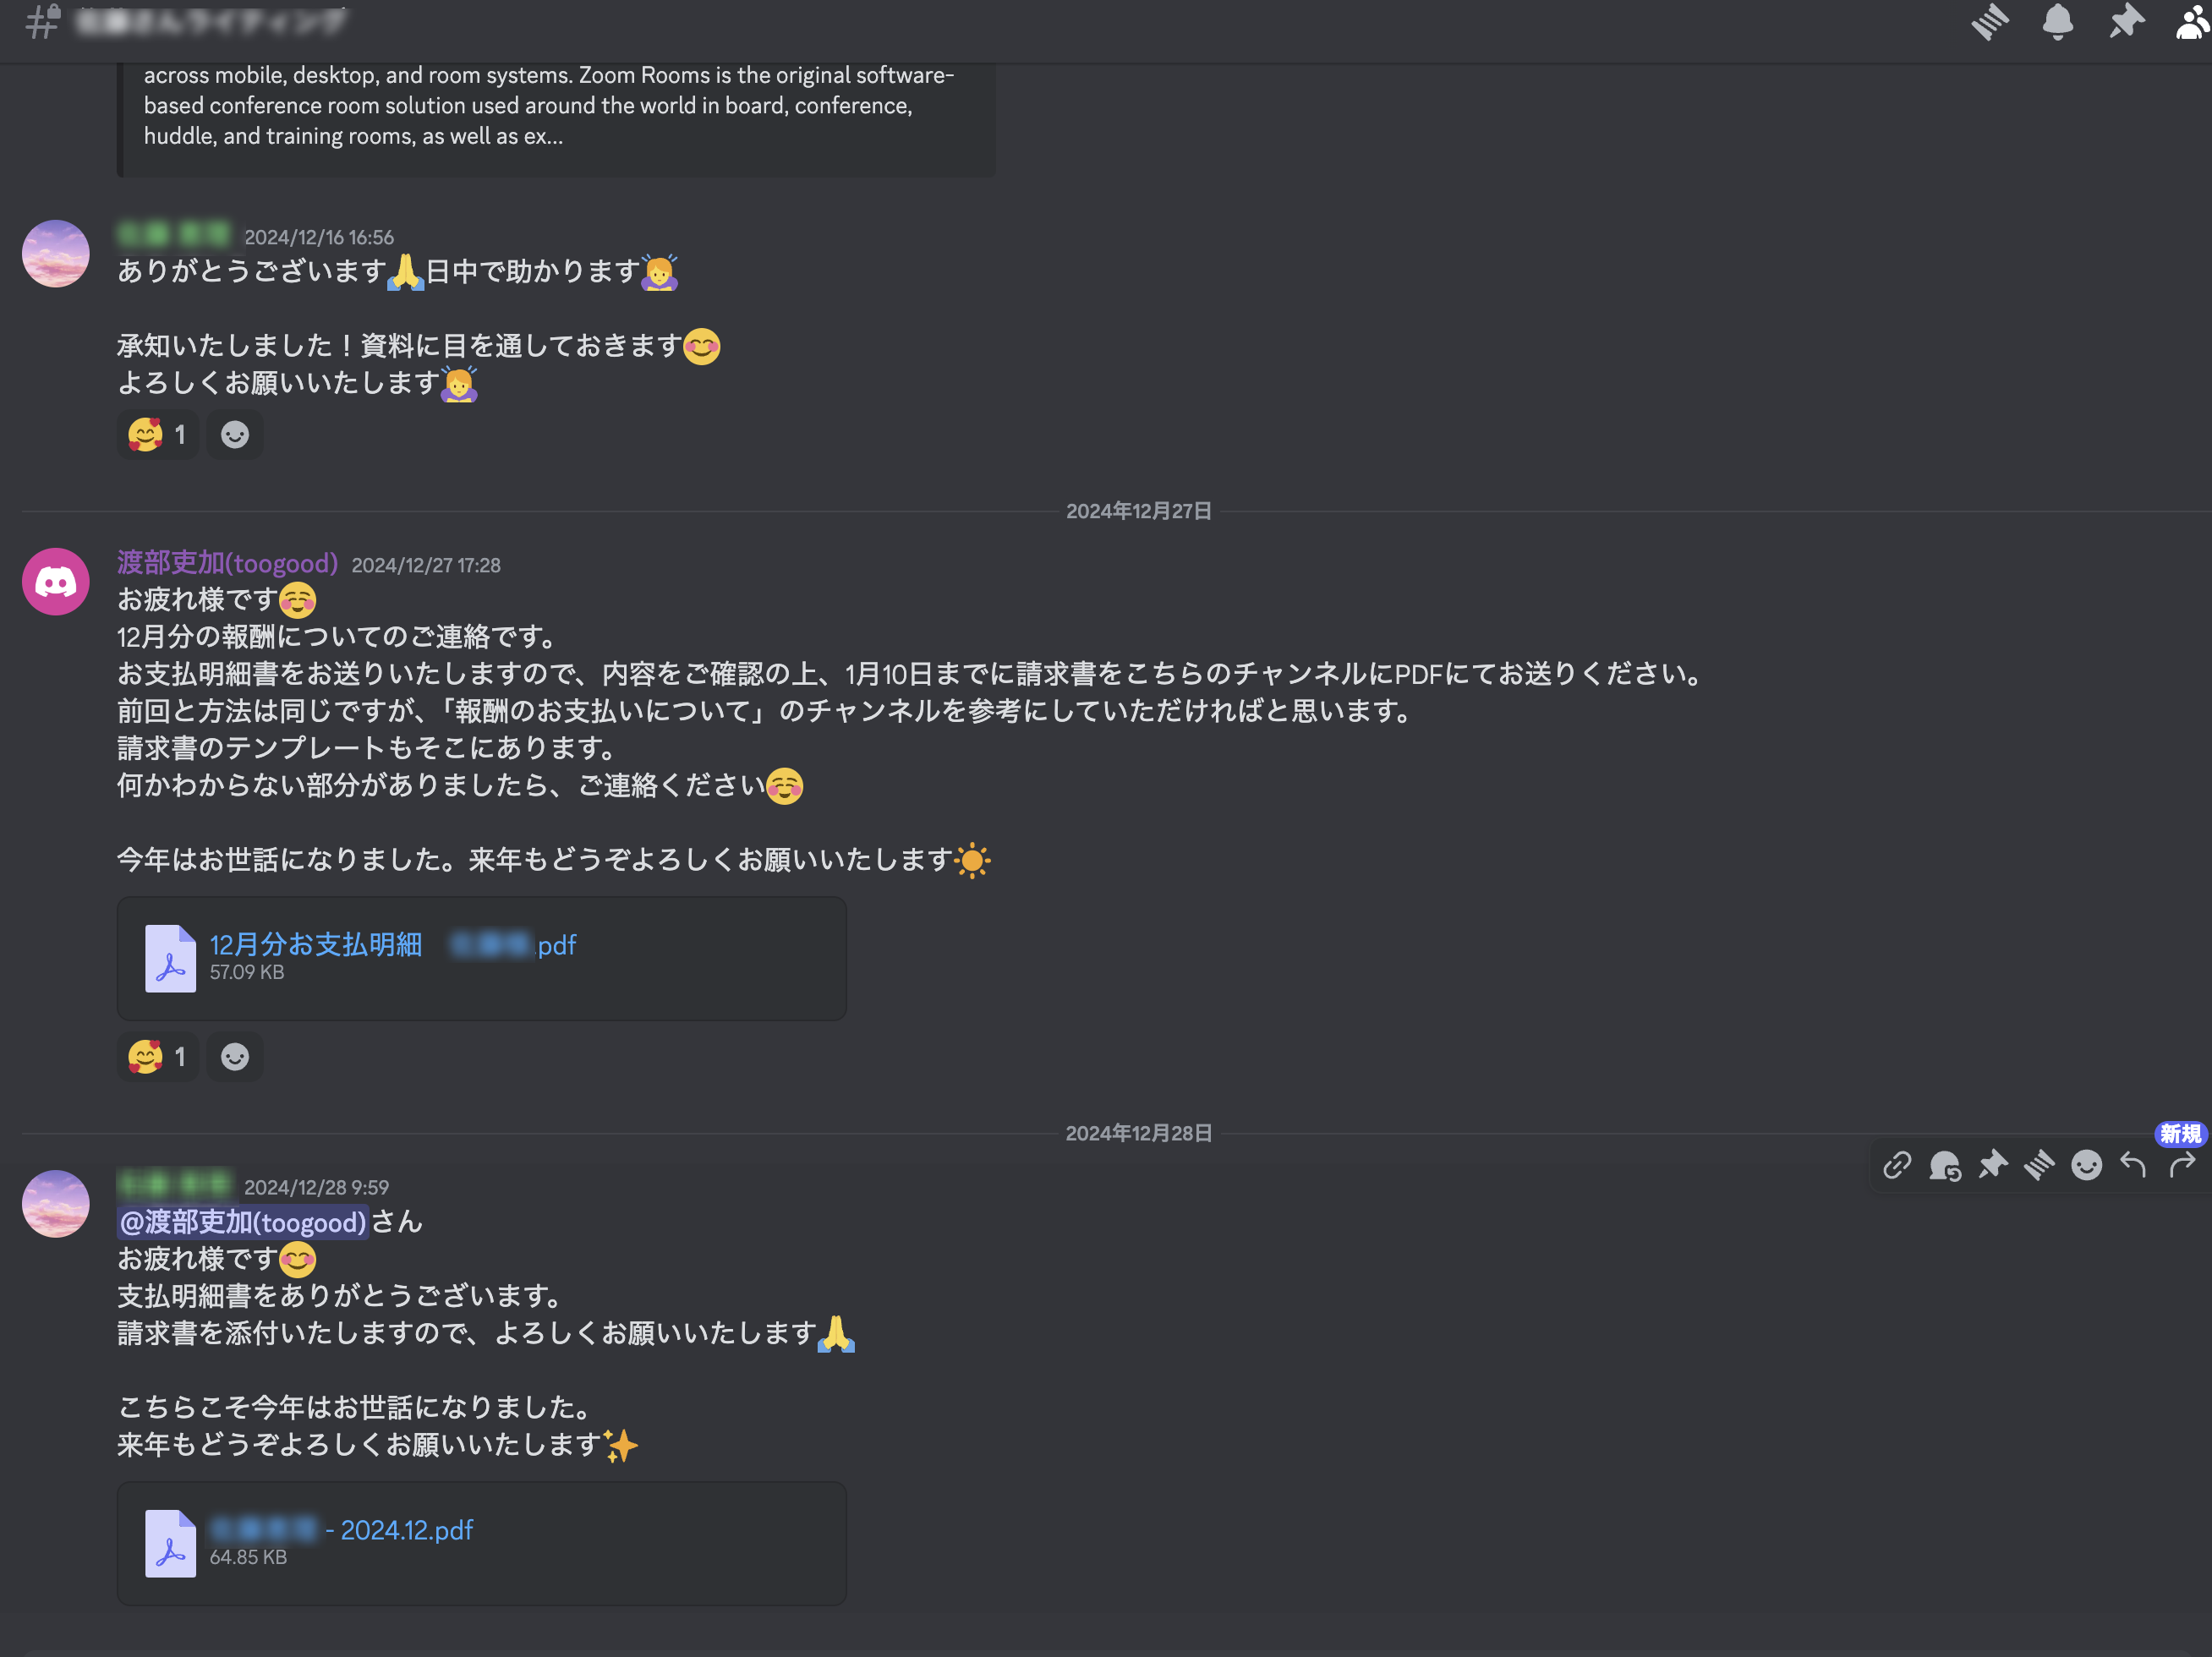Reply to message with arrow icon
This screenshot has width=2212, height=1657.
point(2133,1165)
